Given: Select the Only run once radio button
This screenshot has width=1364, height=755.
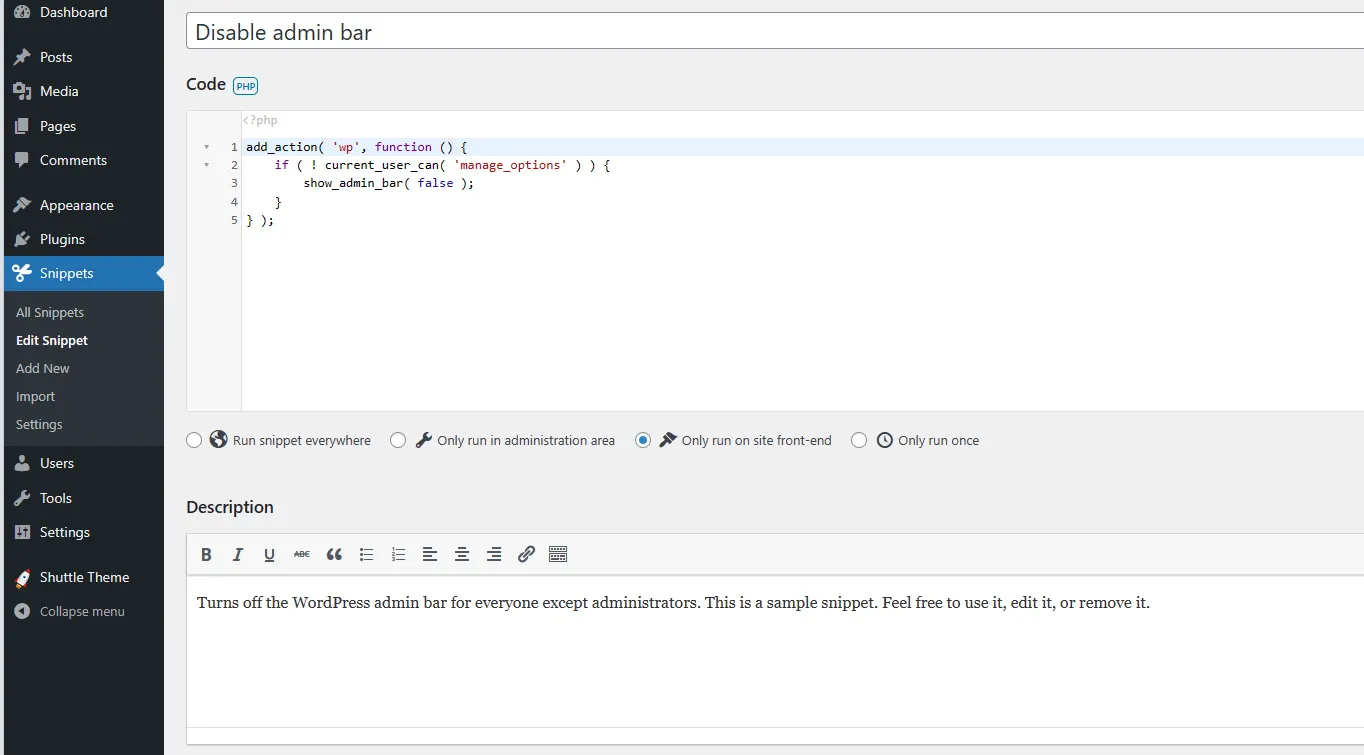Looking at the screenshot, I should pos(858,440).
